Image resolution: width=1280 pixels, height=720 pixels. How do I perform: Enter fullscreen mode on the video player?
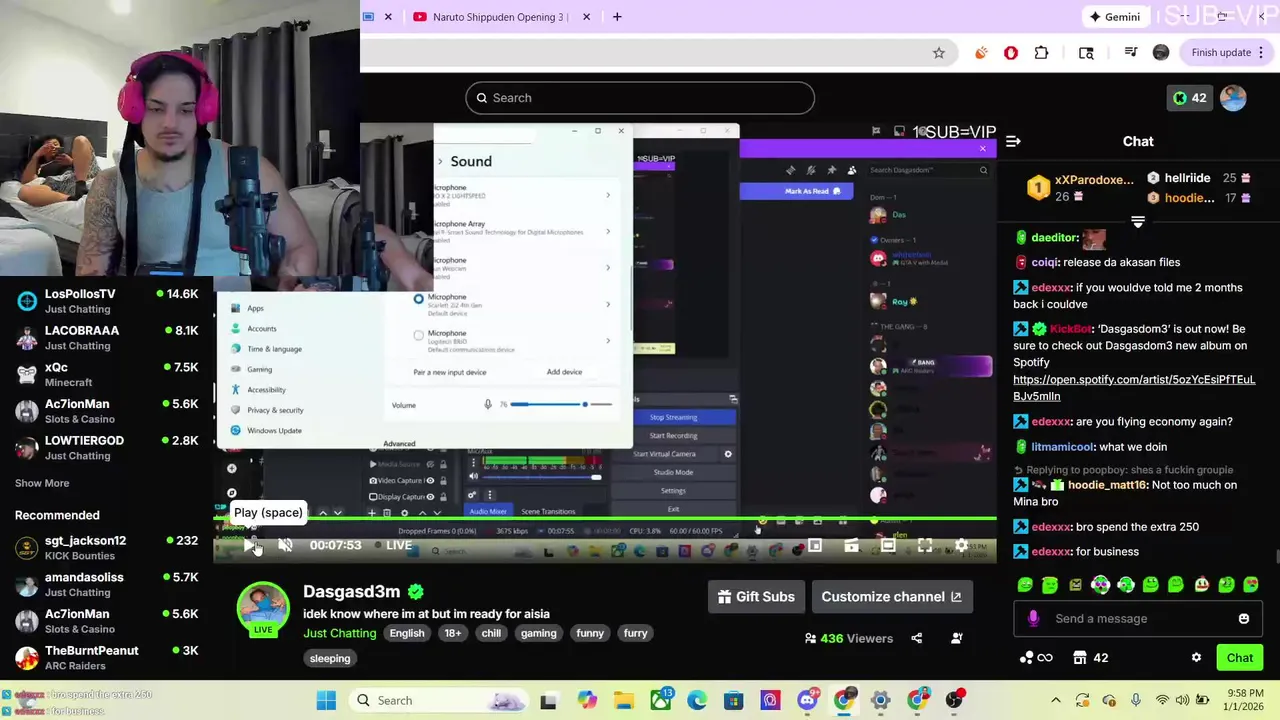tap(924, 545)
